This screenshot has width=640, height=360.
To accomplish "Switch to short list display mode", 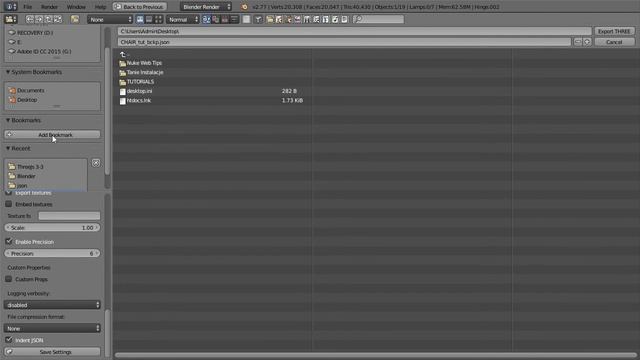I will [x=140, y=19].
